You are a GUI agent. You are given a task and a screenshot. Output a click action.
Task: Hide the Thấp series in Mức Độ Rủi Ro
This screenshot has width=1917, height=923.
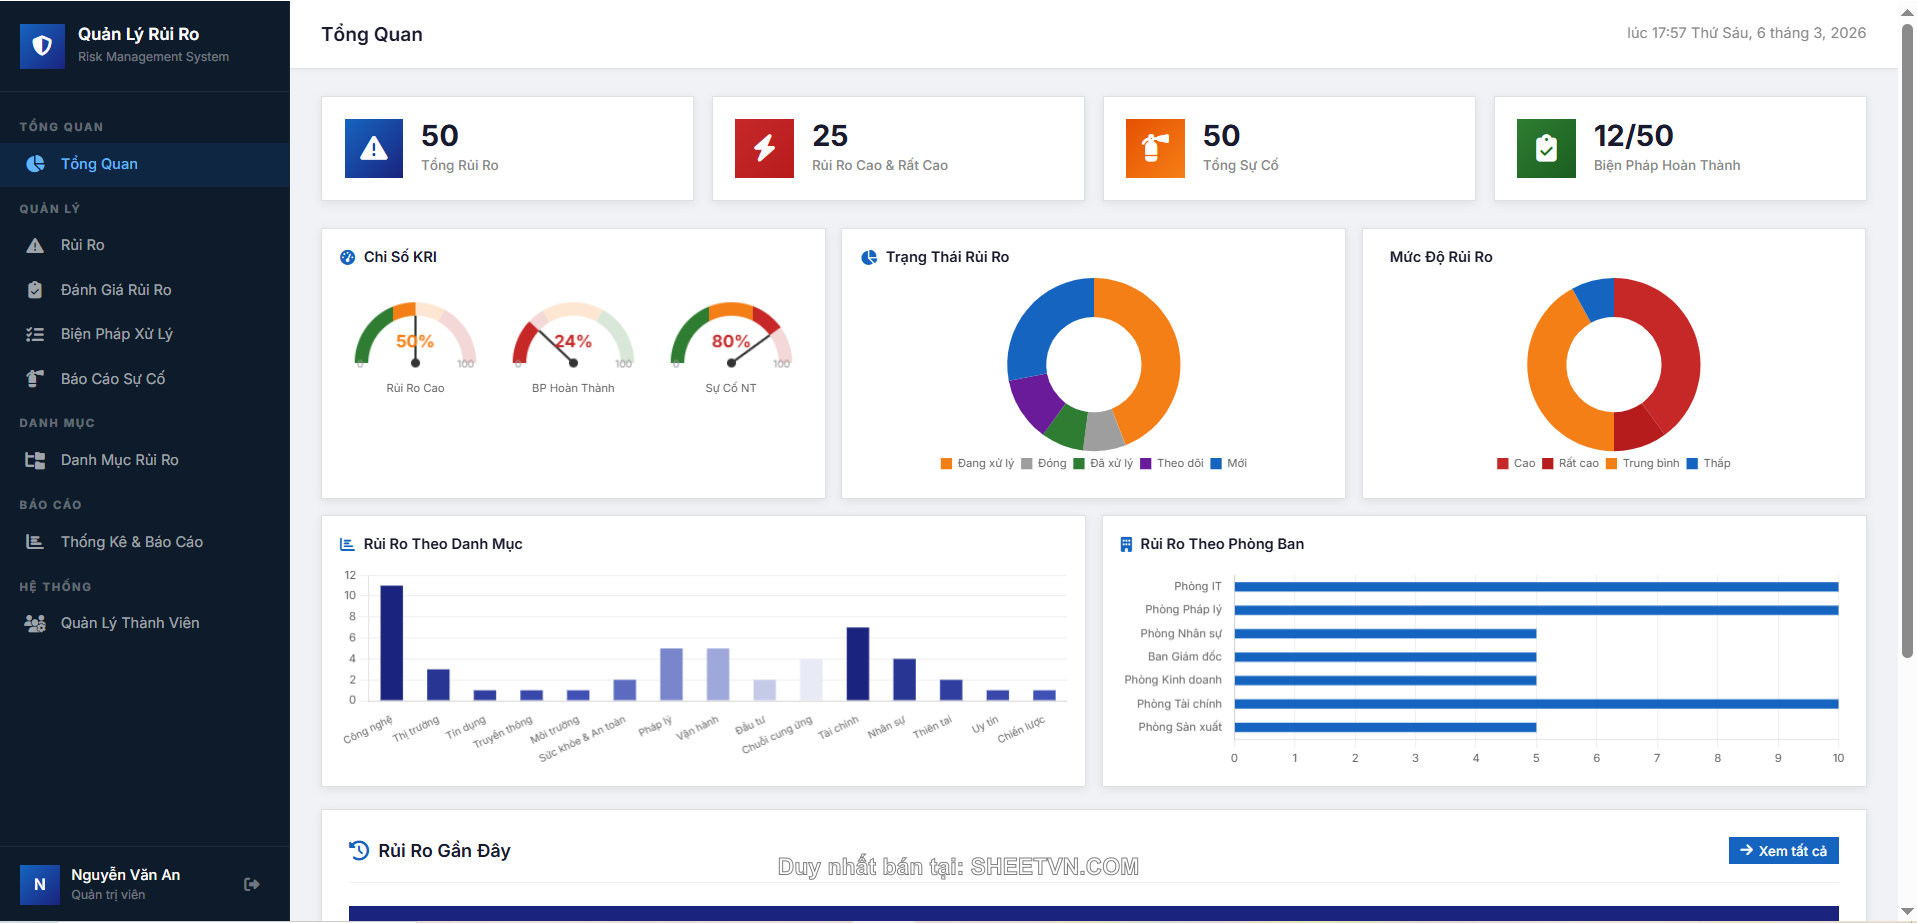1710,463
